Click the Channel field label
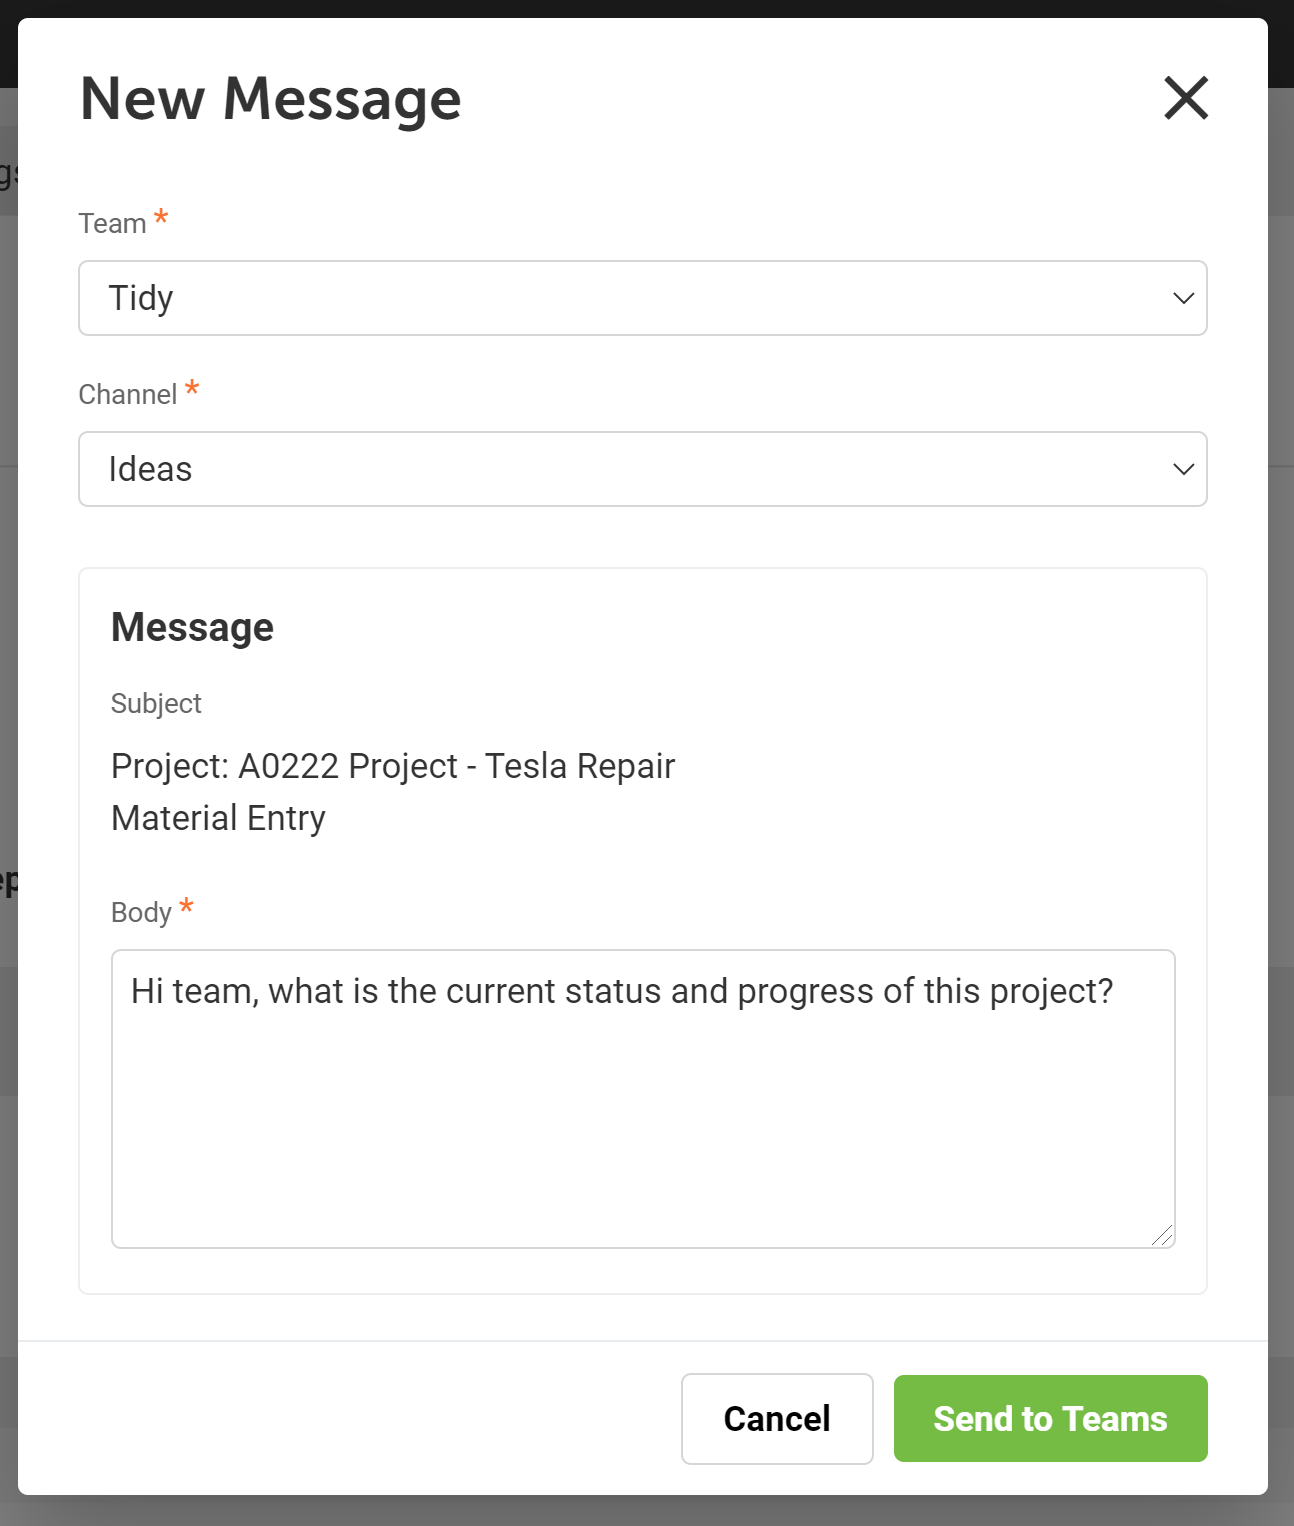Screen dimensions: 1294x1526 (128, 394)
